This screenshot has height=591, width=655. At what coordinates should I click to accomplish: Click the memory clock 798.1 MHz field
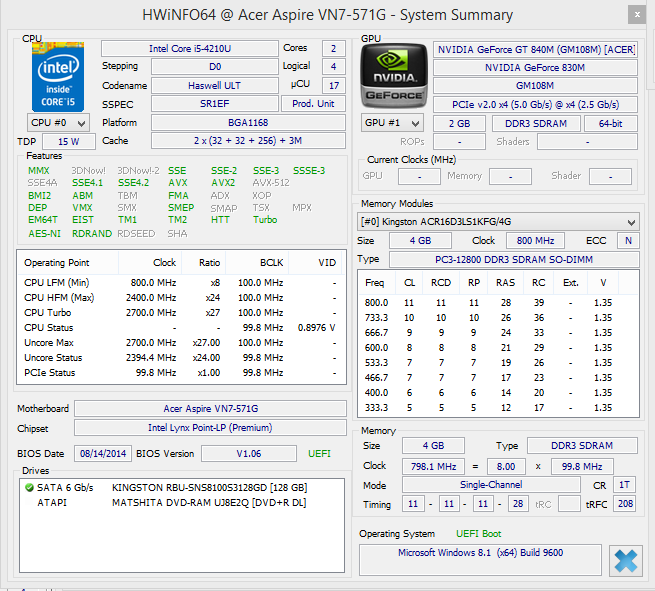[x=434, y=467]
